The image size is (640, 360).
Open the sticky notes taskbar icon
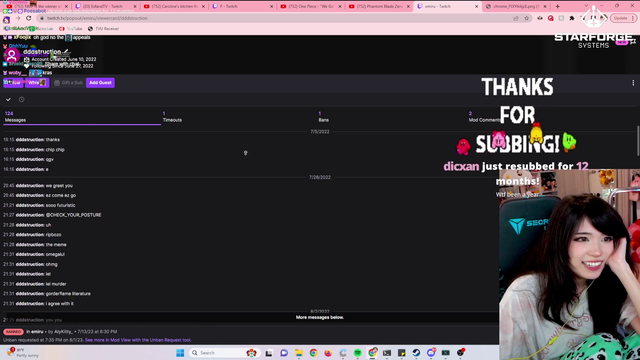point(402,353)
